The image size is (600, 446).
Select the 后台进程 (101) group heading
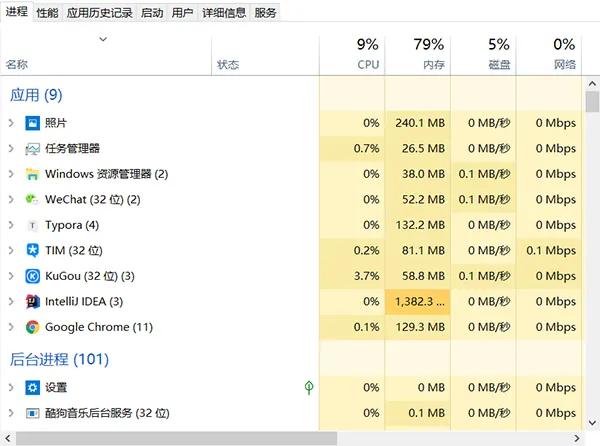pos(59,359)
